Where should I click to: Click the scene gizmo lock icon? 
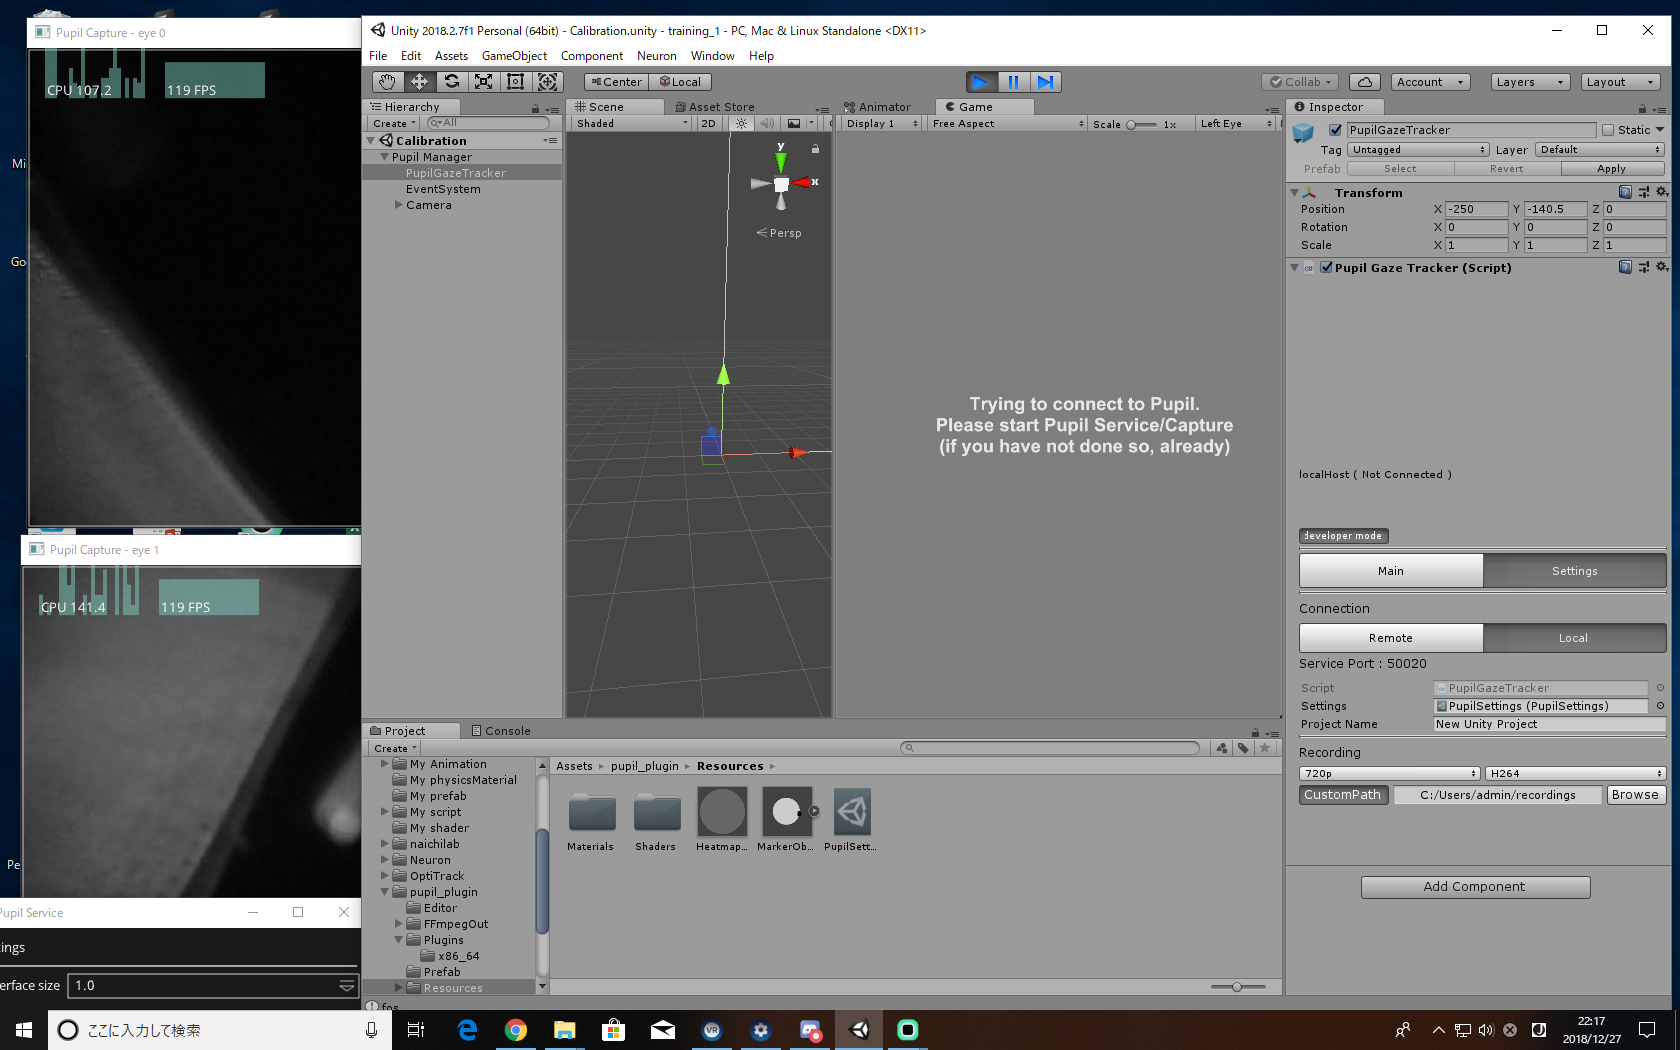tap(815, 148)
